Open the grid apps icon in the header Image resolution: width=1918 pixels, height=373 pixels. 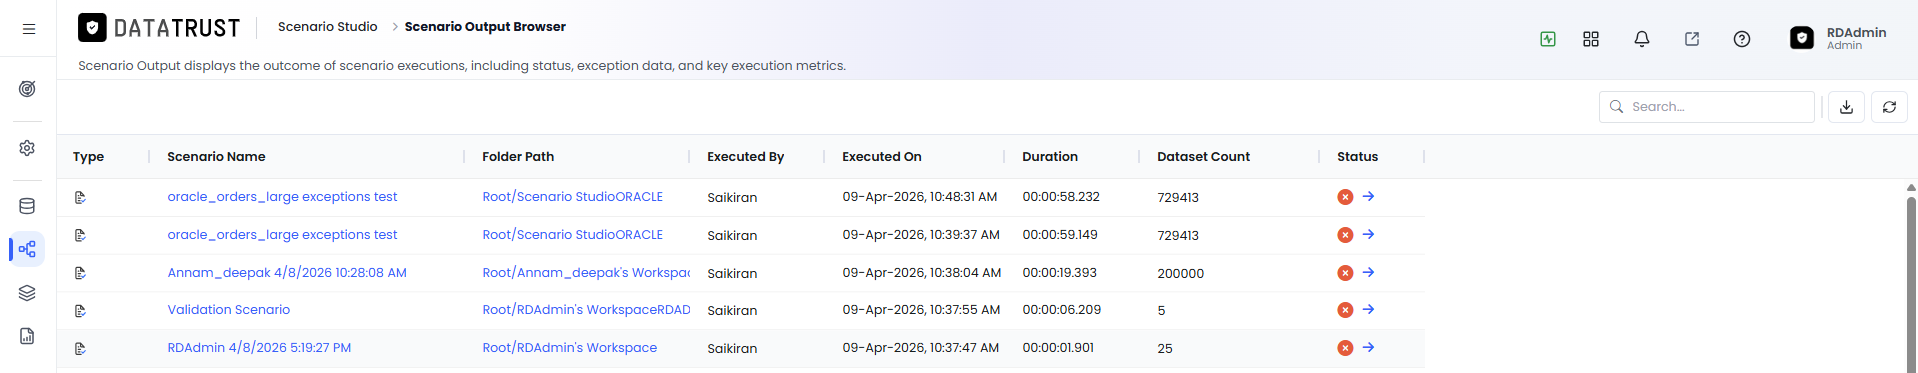pyautogui.click(x=1591, y=39)
